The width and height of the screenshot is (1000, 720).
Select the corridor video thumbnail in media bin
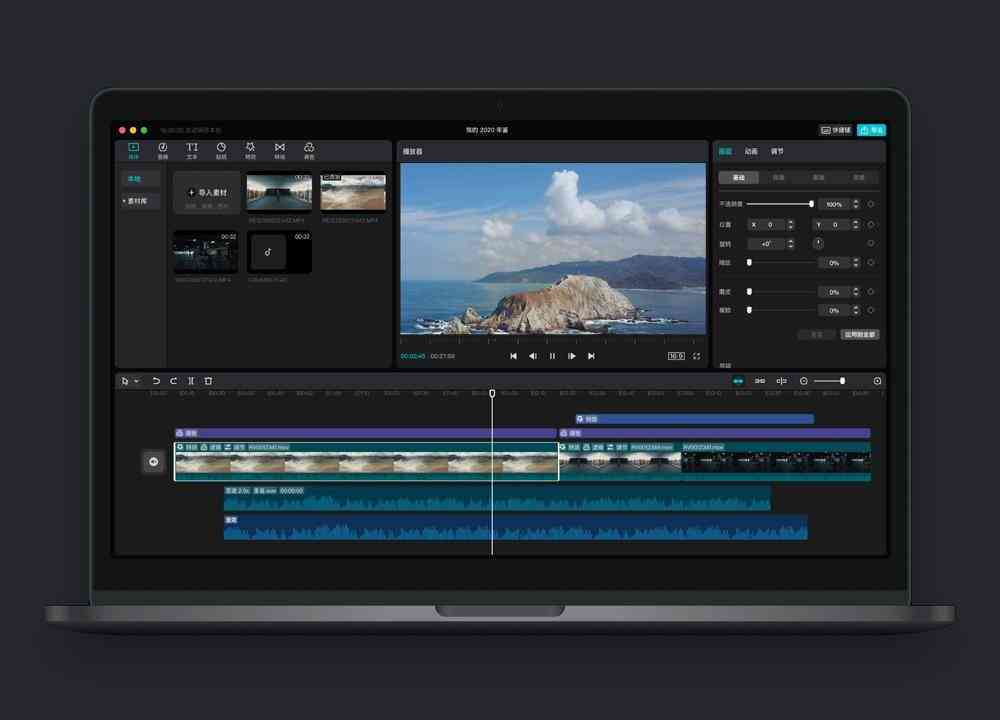tap(279, 191)
